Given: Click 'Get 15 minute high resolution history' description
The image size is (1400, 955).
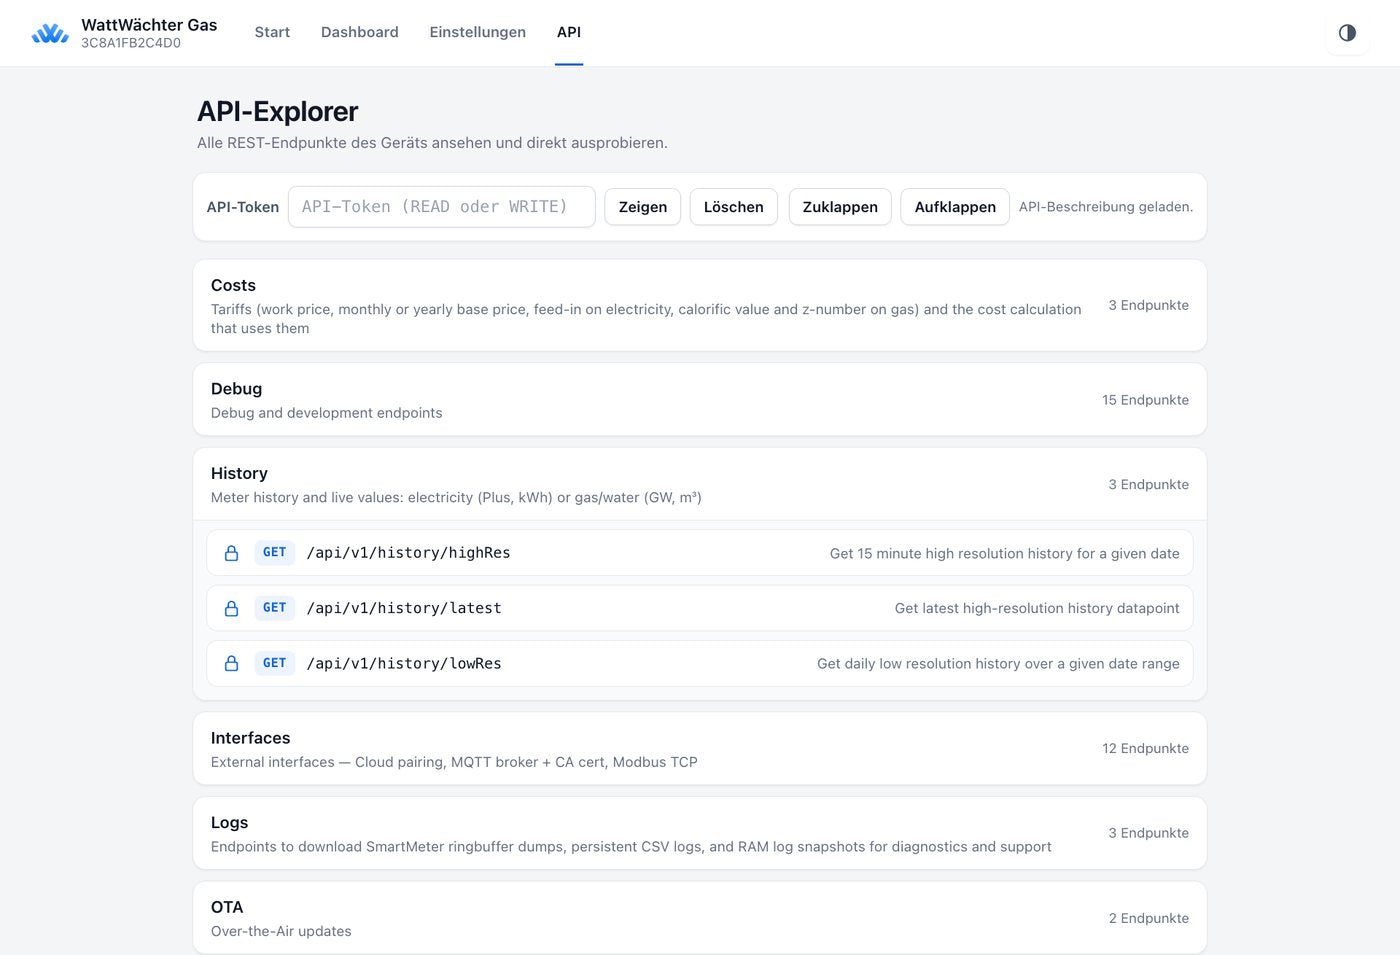Looking at the screenshot, I should pyautogui.click(x=1005, y=553).
